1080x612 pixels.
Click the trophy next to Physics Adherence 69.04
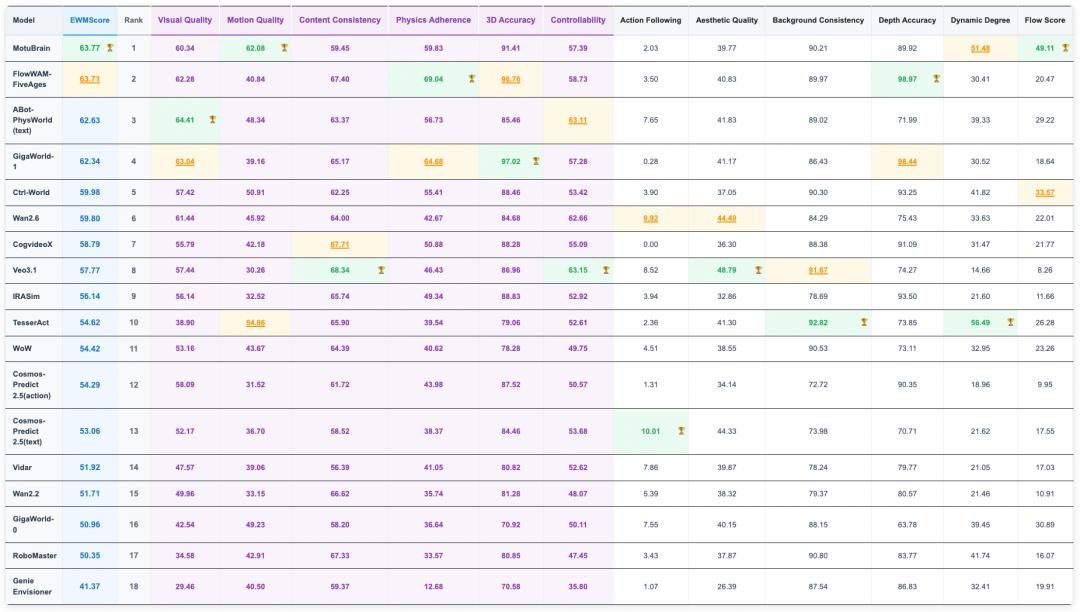pyautogui.click(x=471, y=78)
